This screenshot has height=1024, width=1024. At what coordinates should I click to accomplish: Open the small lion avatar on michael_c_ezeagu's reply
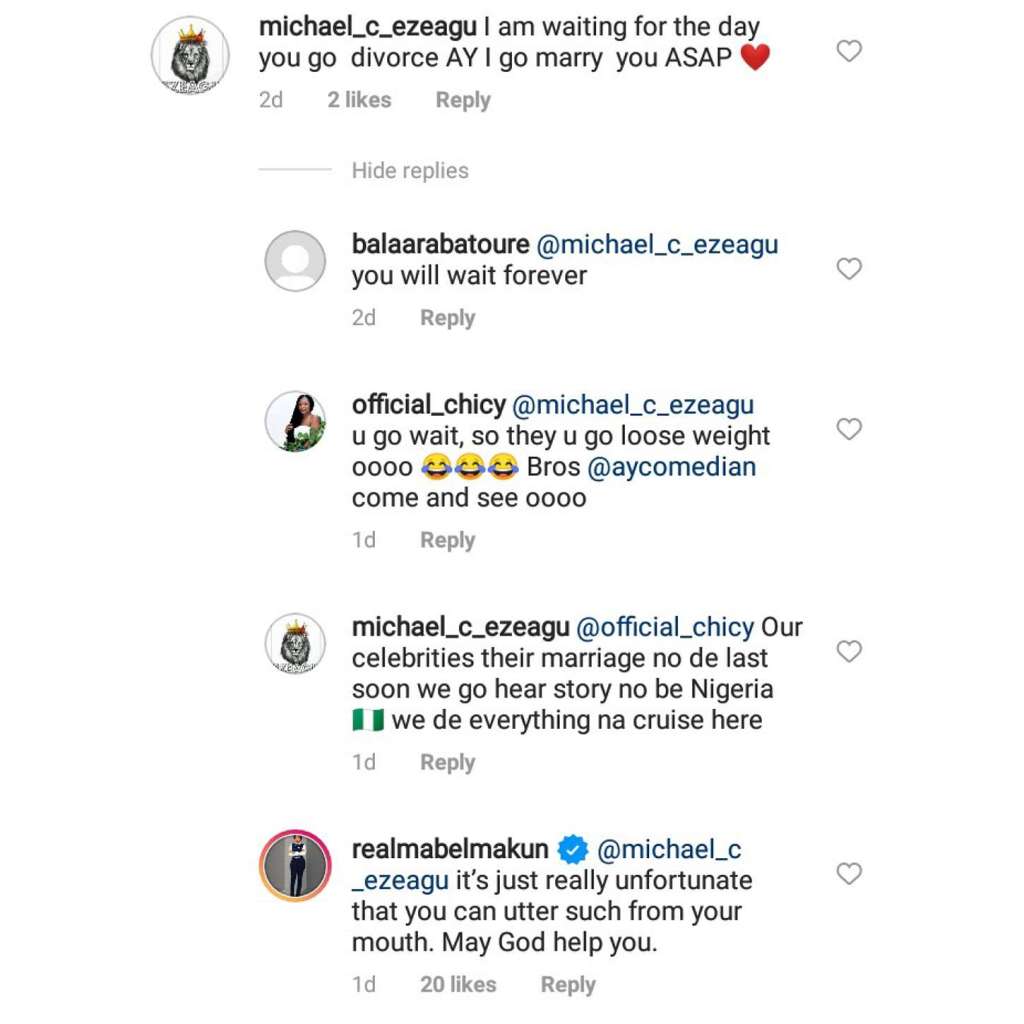pos(295,643)
